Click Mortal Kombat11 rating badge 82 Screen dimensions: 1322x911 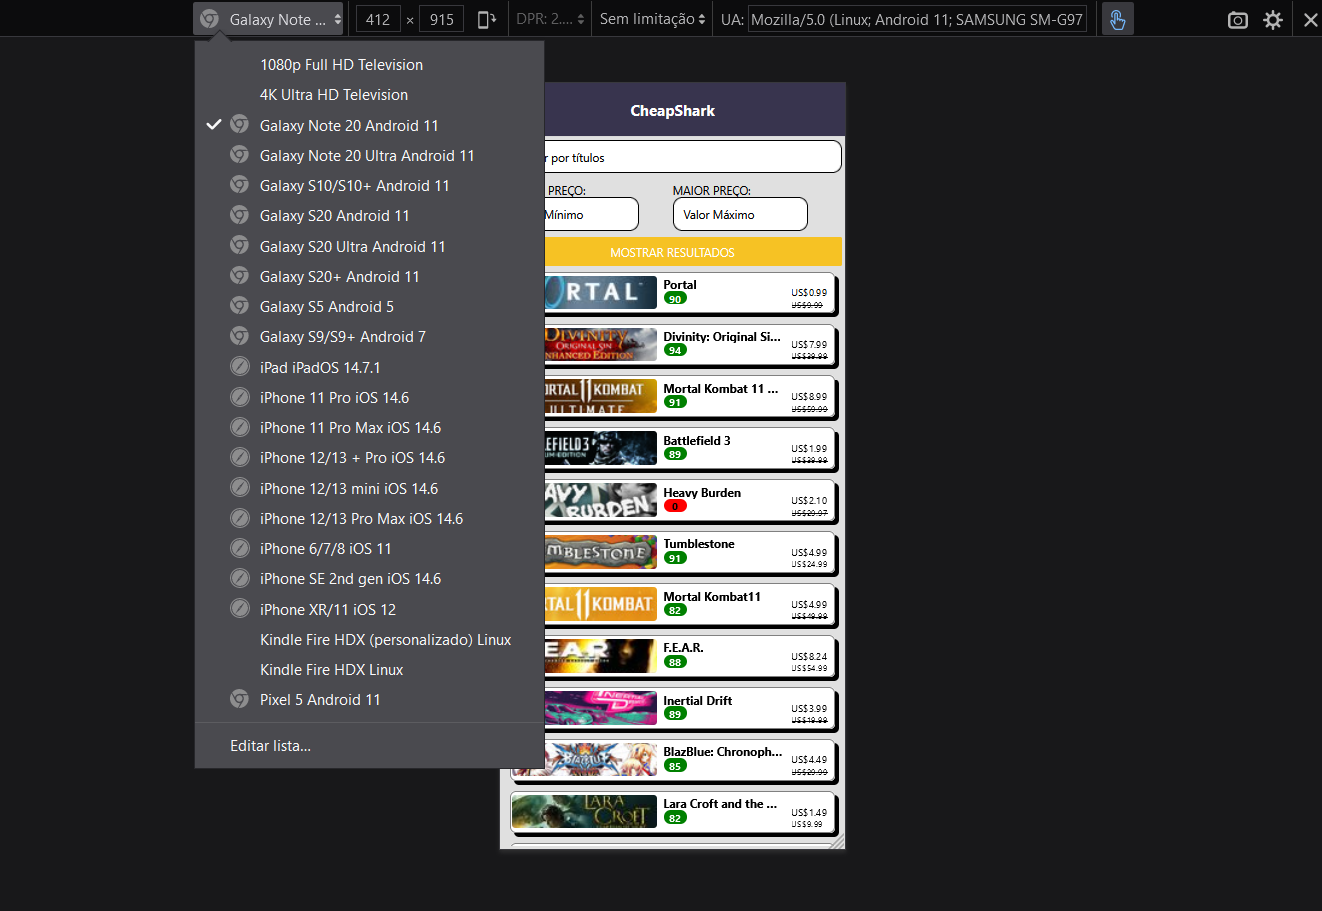tap(675, 610)
